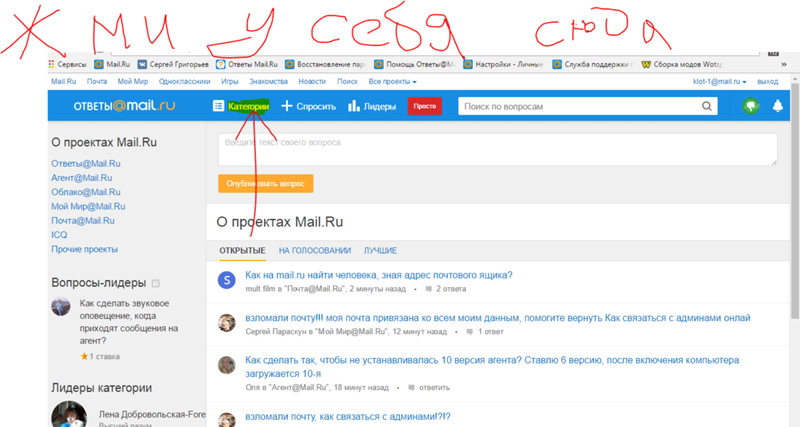Click Оля's avatar in the question list
Image resolution: width=800 pixels, height=427 pixels.
click(227, 365)
